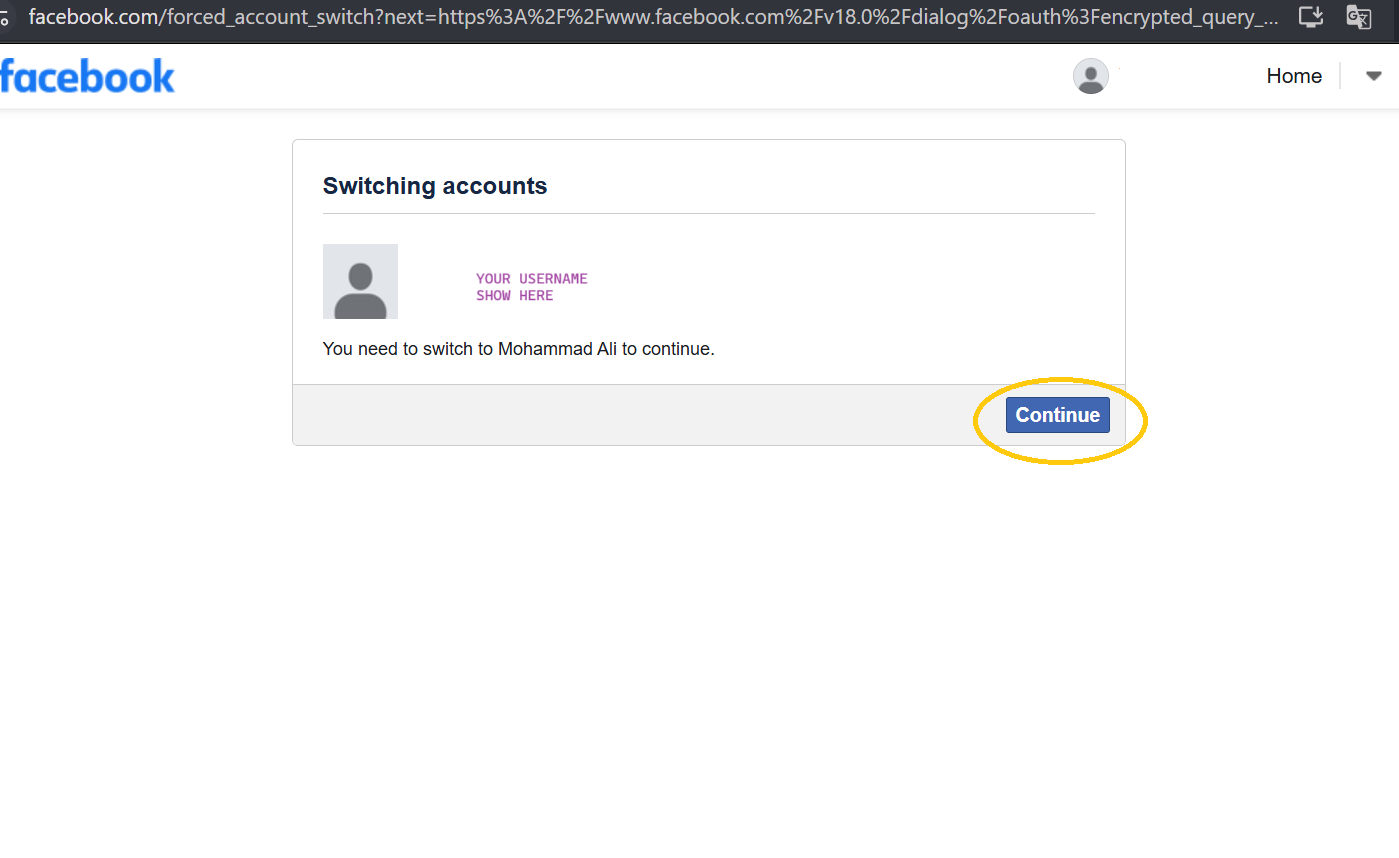Image resolution: width=1399 pixels, height=858 pixels.
Task: Go to the Home link
Action: click(1294, 76)
